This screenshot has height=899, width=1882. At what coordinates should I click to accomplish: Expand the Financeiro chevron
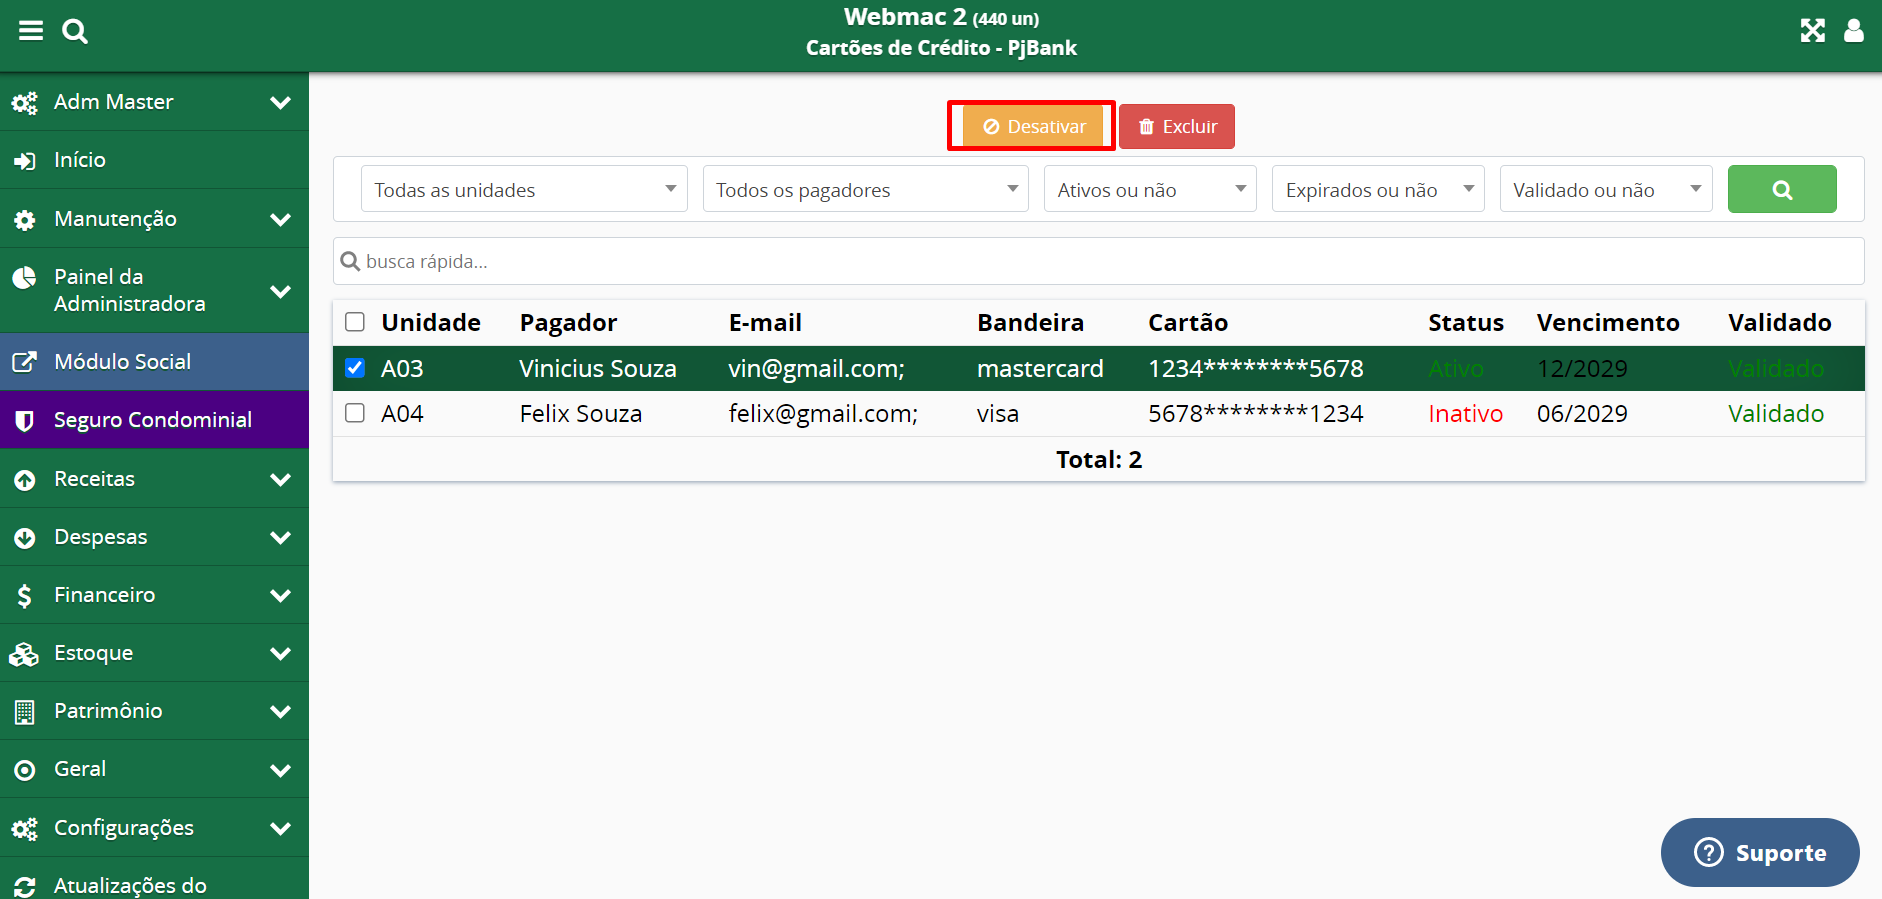pos(281,595)
